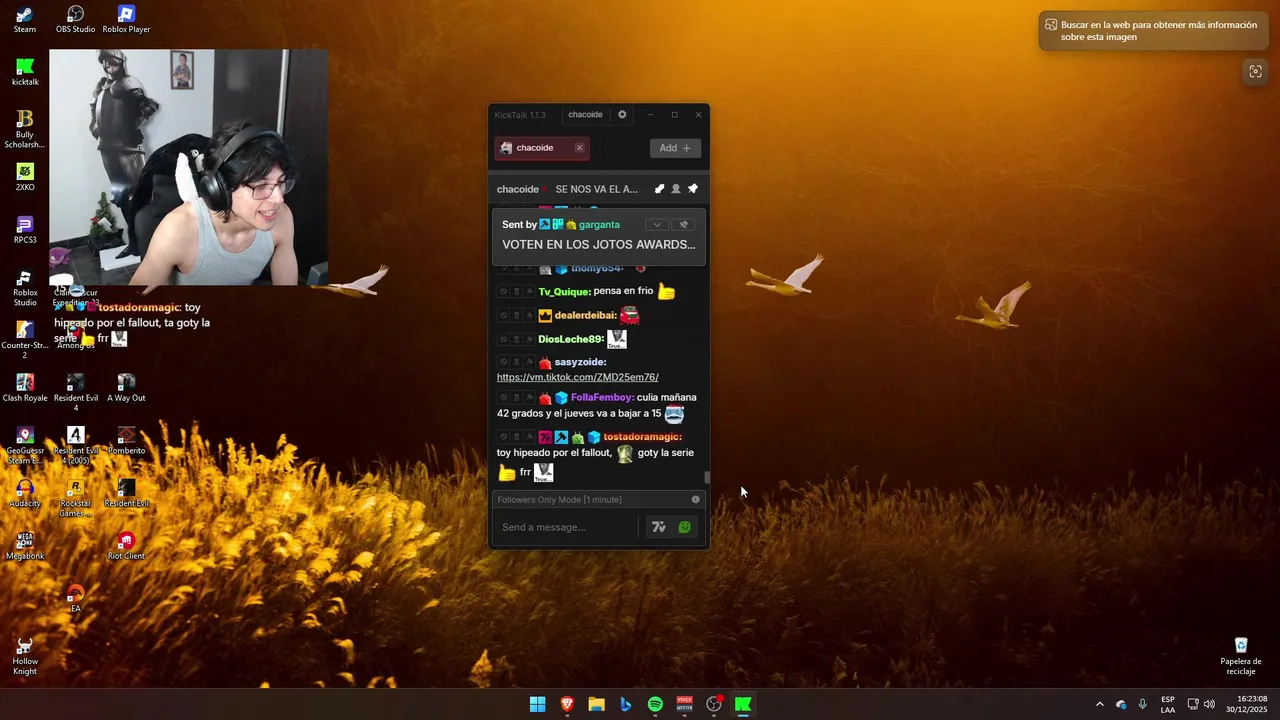This screenshot has width=1280, height=720.
Task: Switch to KickTalk taskbar icon
Action: 743,704
